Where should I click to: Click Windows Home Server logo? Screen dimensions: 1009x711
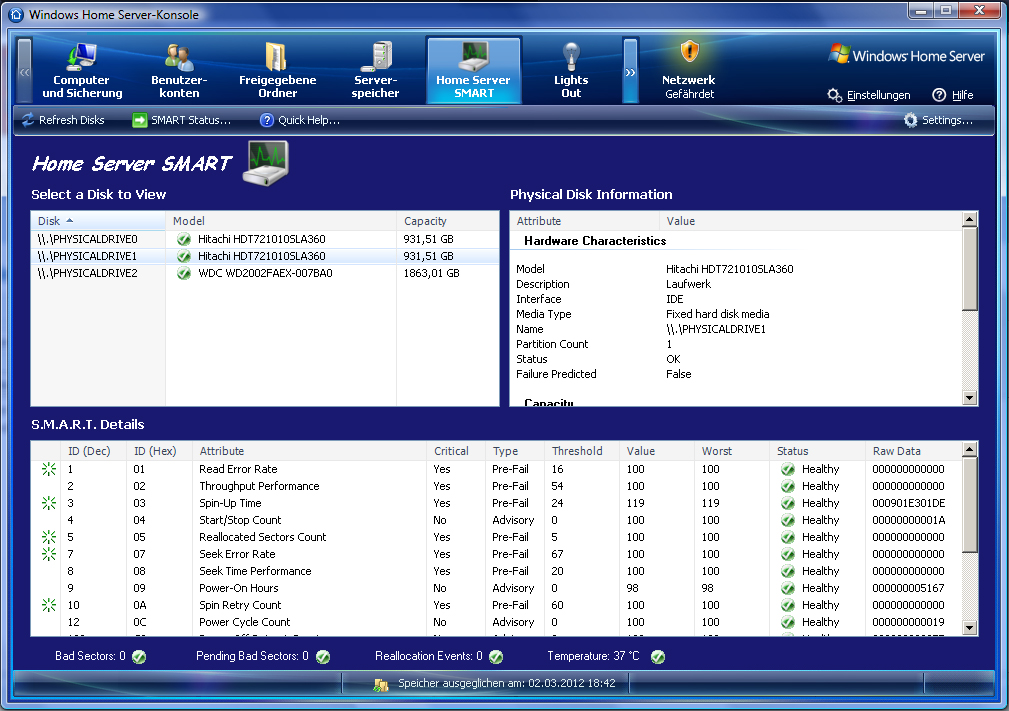(x=907, y=55)
